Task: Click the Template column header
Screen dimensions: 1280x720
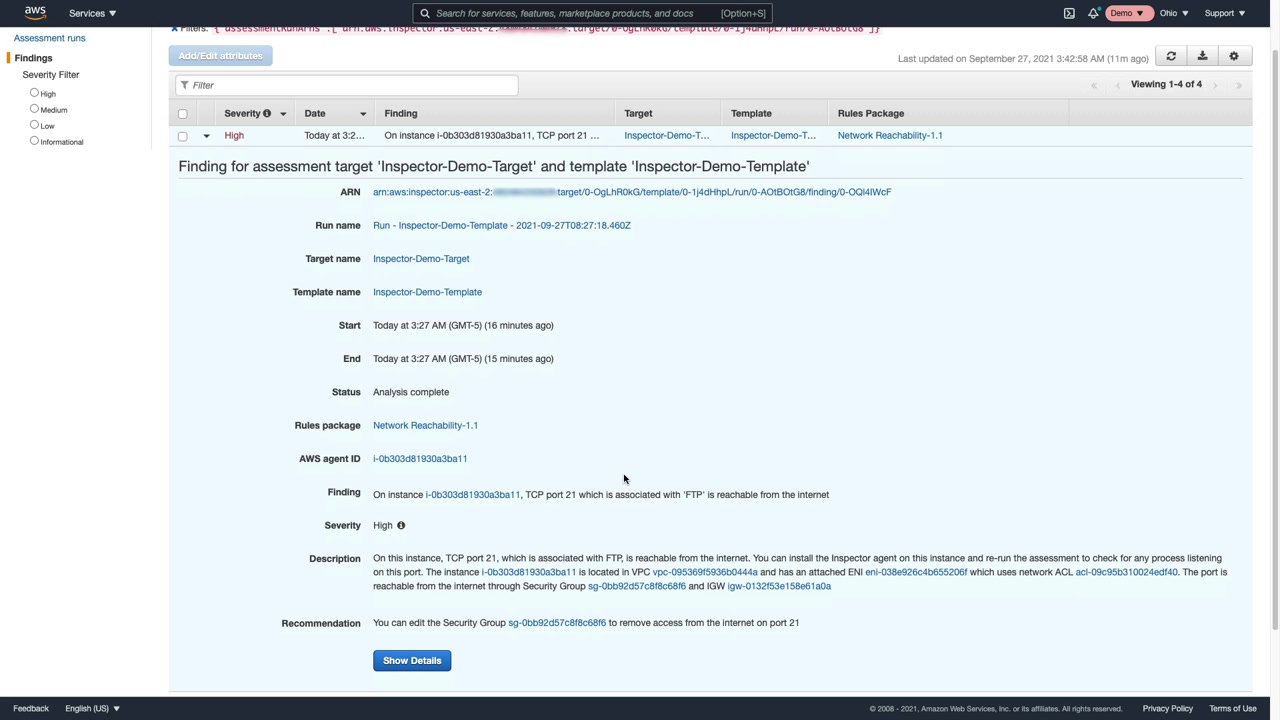Action: tap(751, 113)
